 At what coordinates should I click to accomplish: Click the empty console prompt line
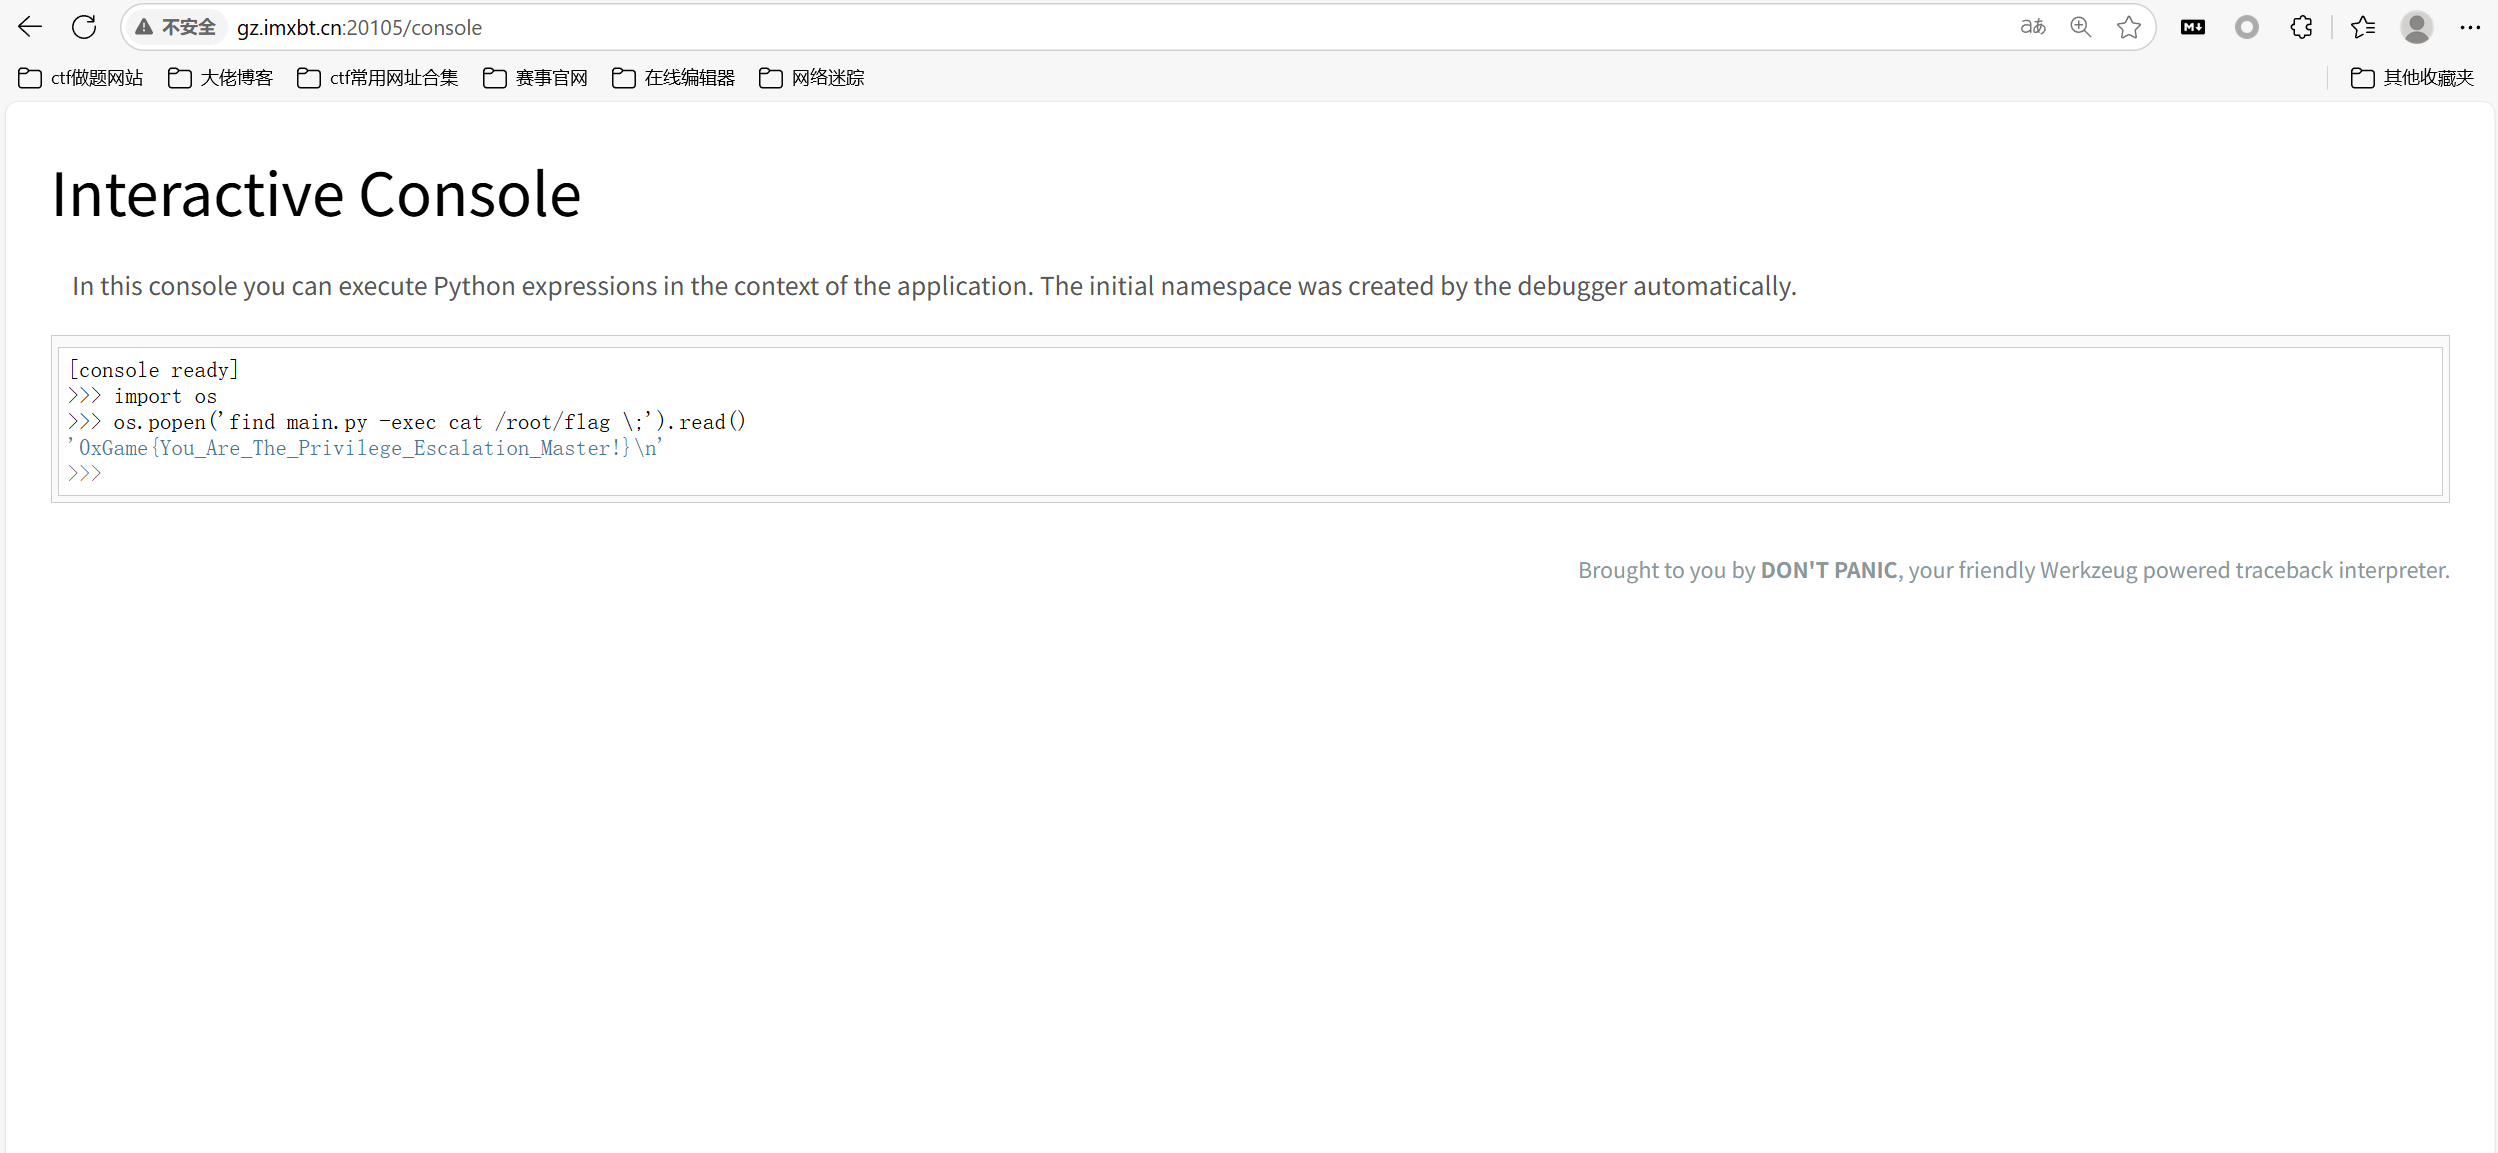(x=1250, y=474)
